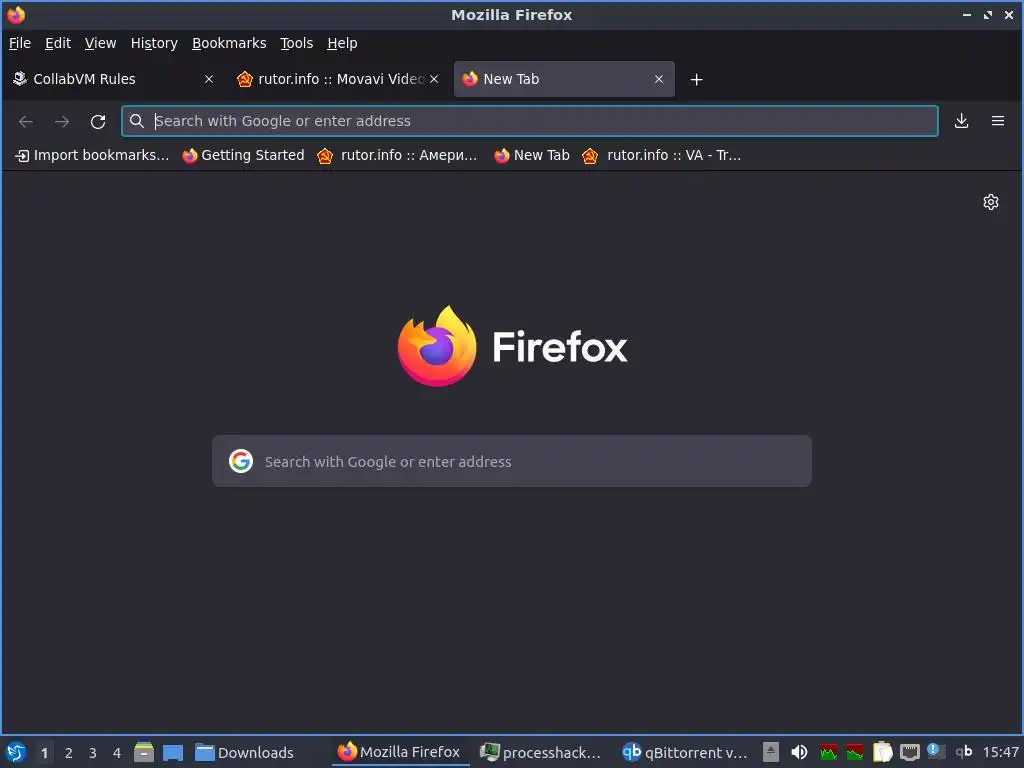The image size is (1024, 768).
Task: Open the Downloads toolbar panel
Action: click(x=961, y=121)
